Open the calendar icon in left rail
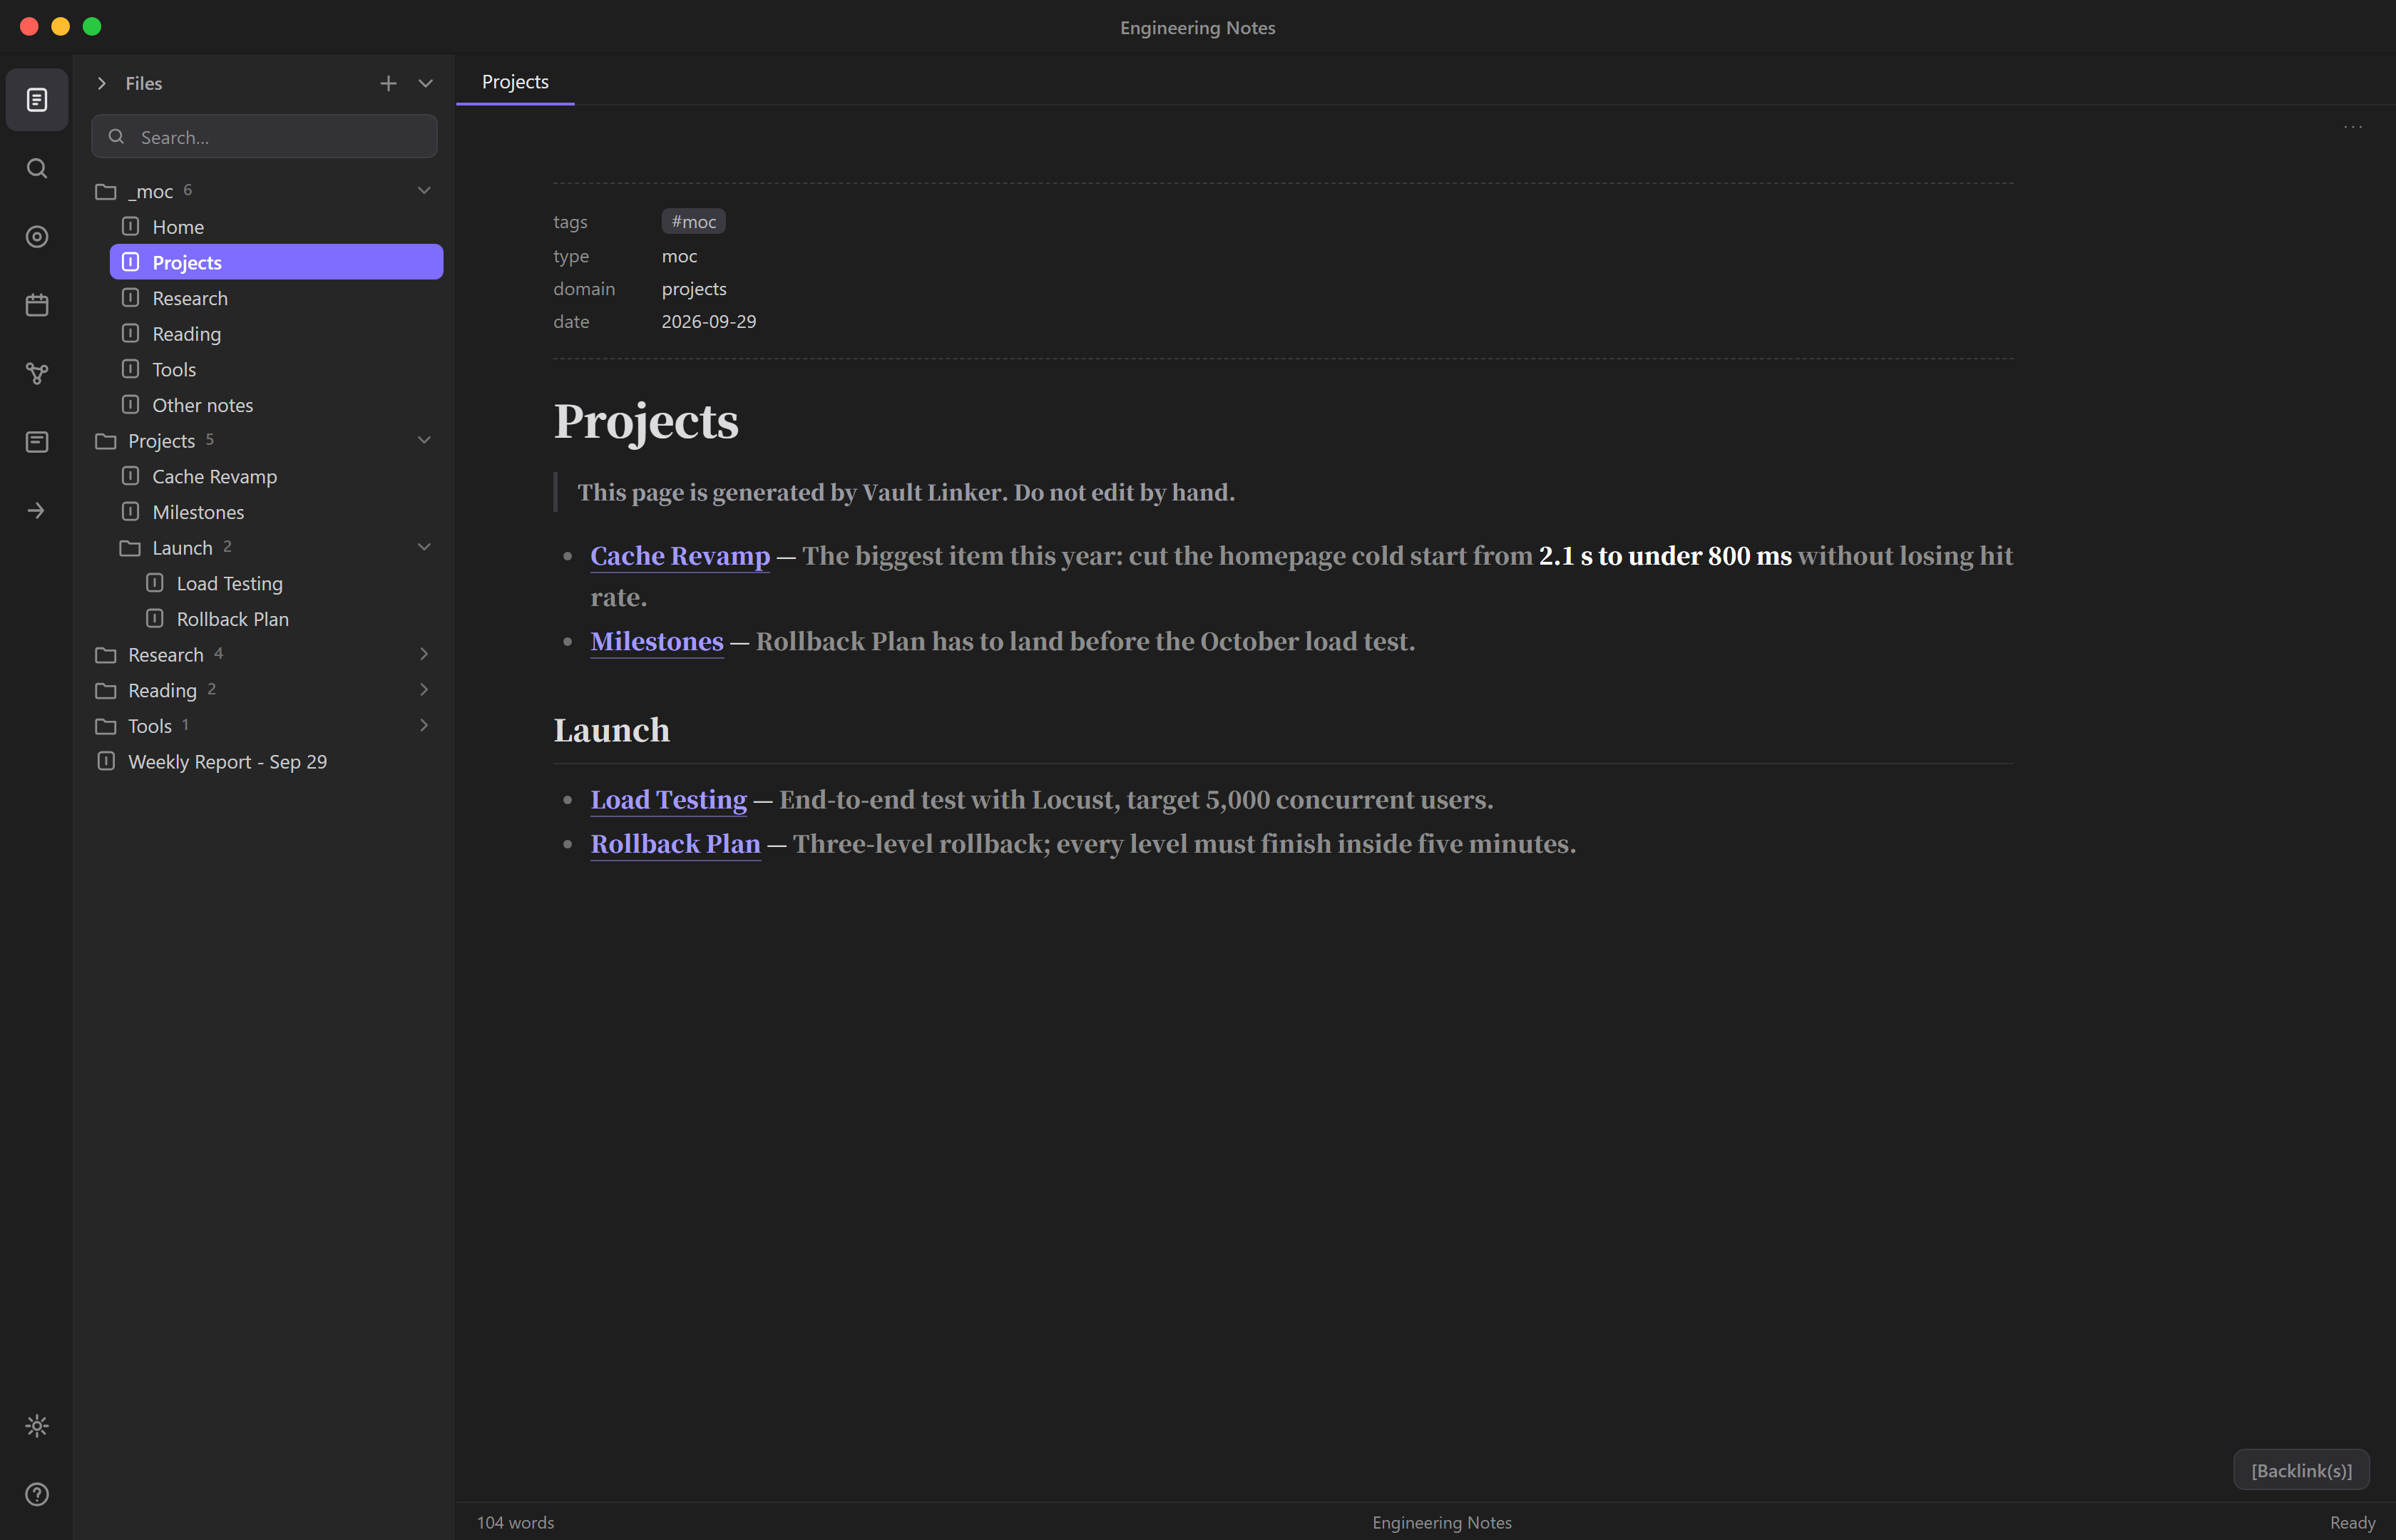Image resolution: width=2396 pixels, height=1540 pixels. coord(37,305)
